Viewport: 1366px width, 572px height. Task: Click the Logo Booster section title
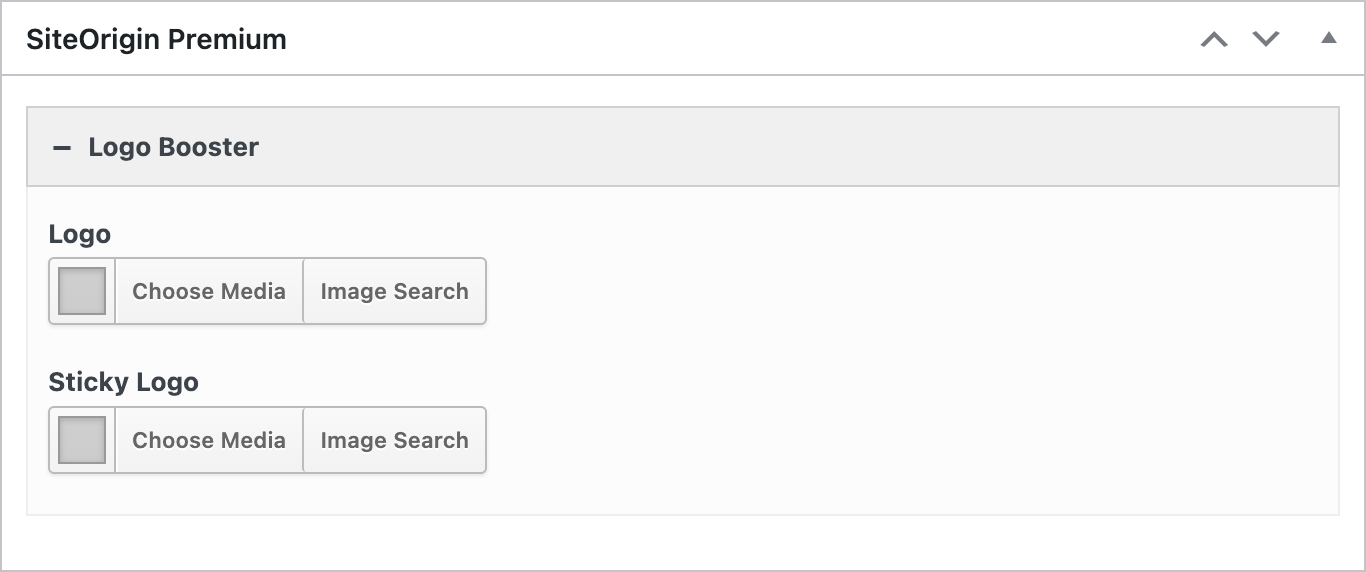pos(173,147)
